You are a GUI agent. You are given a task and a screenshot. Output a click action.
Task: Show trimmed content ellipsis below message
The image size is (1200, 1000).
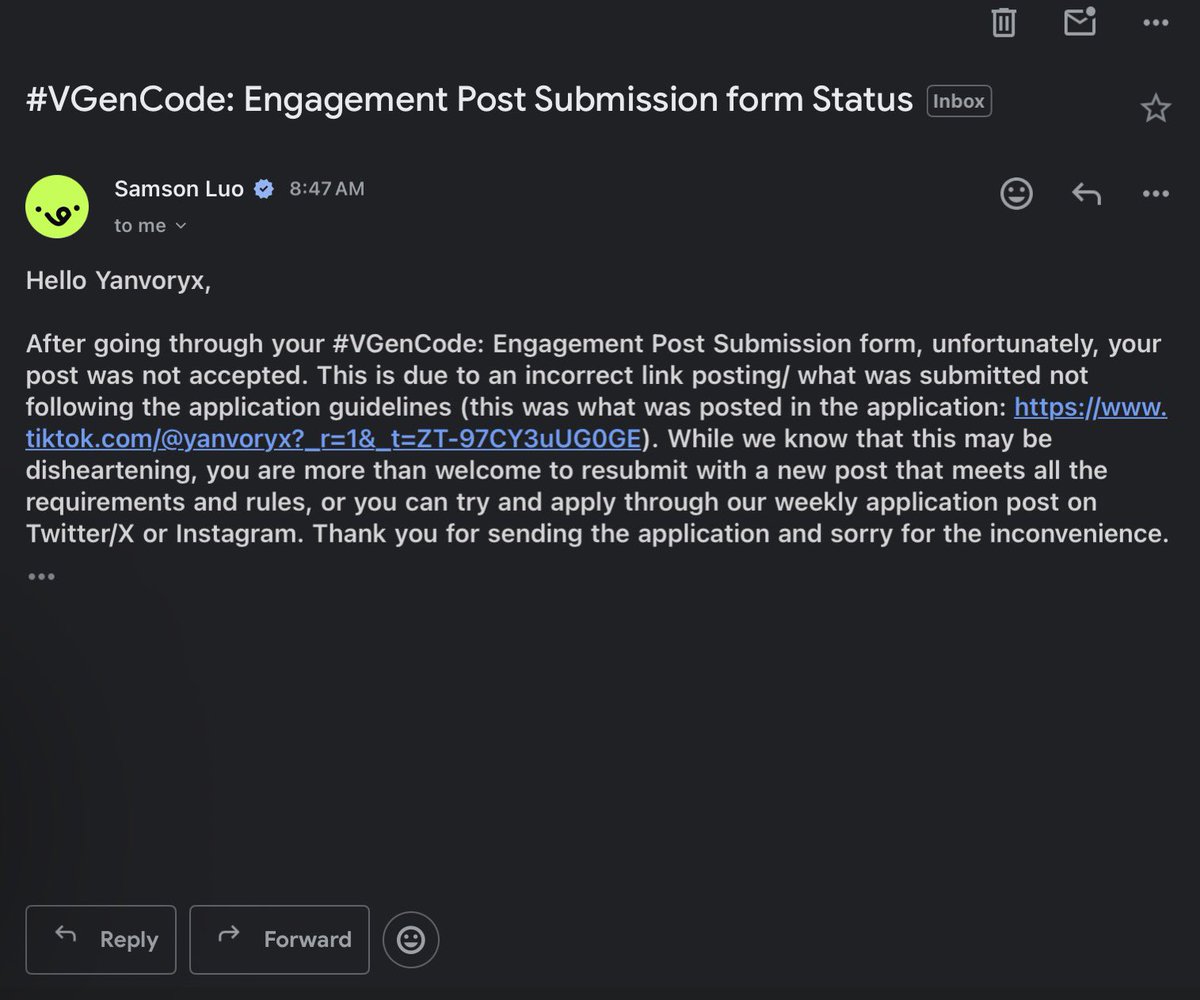point(41,577)
